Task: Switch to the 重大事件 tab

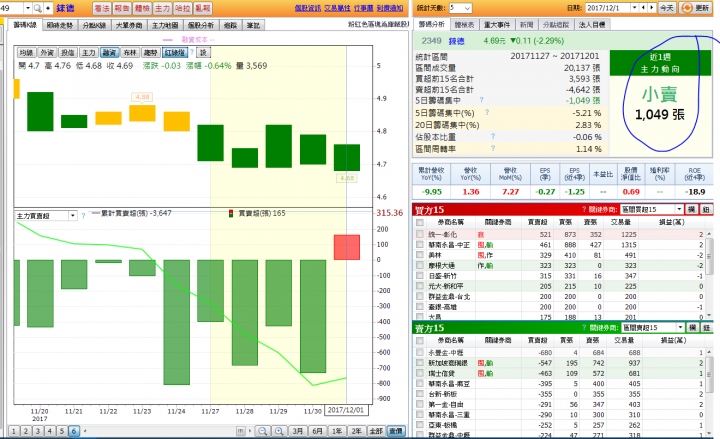Action: click(x=497, y=25)
